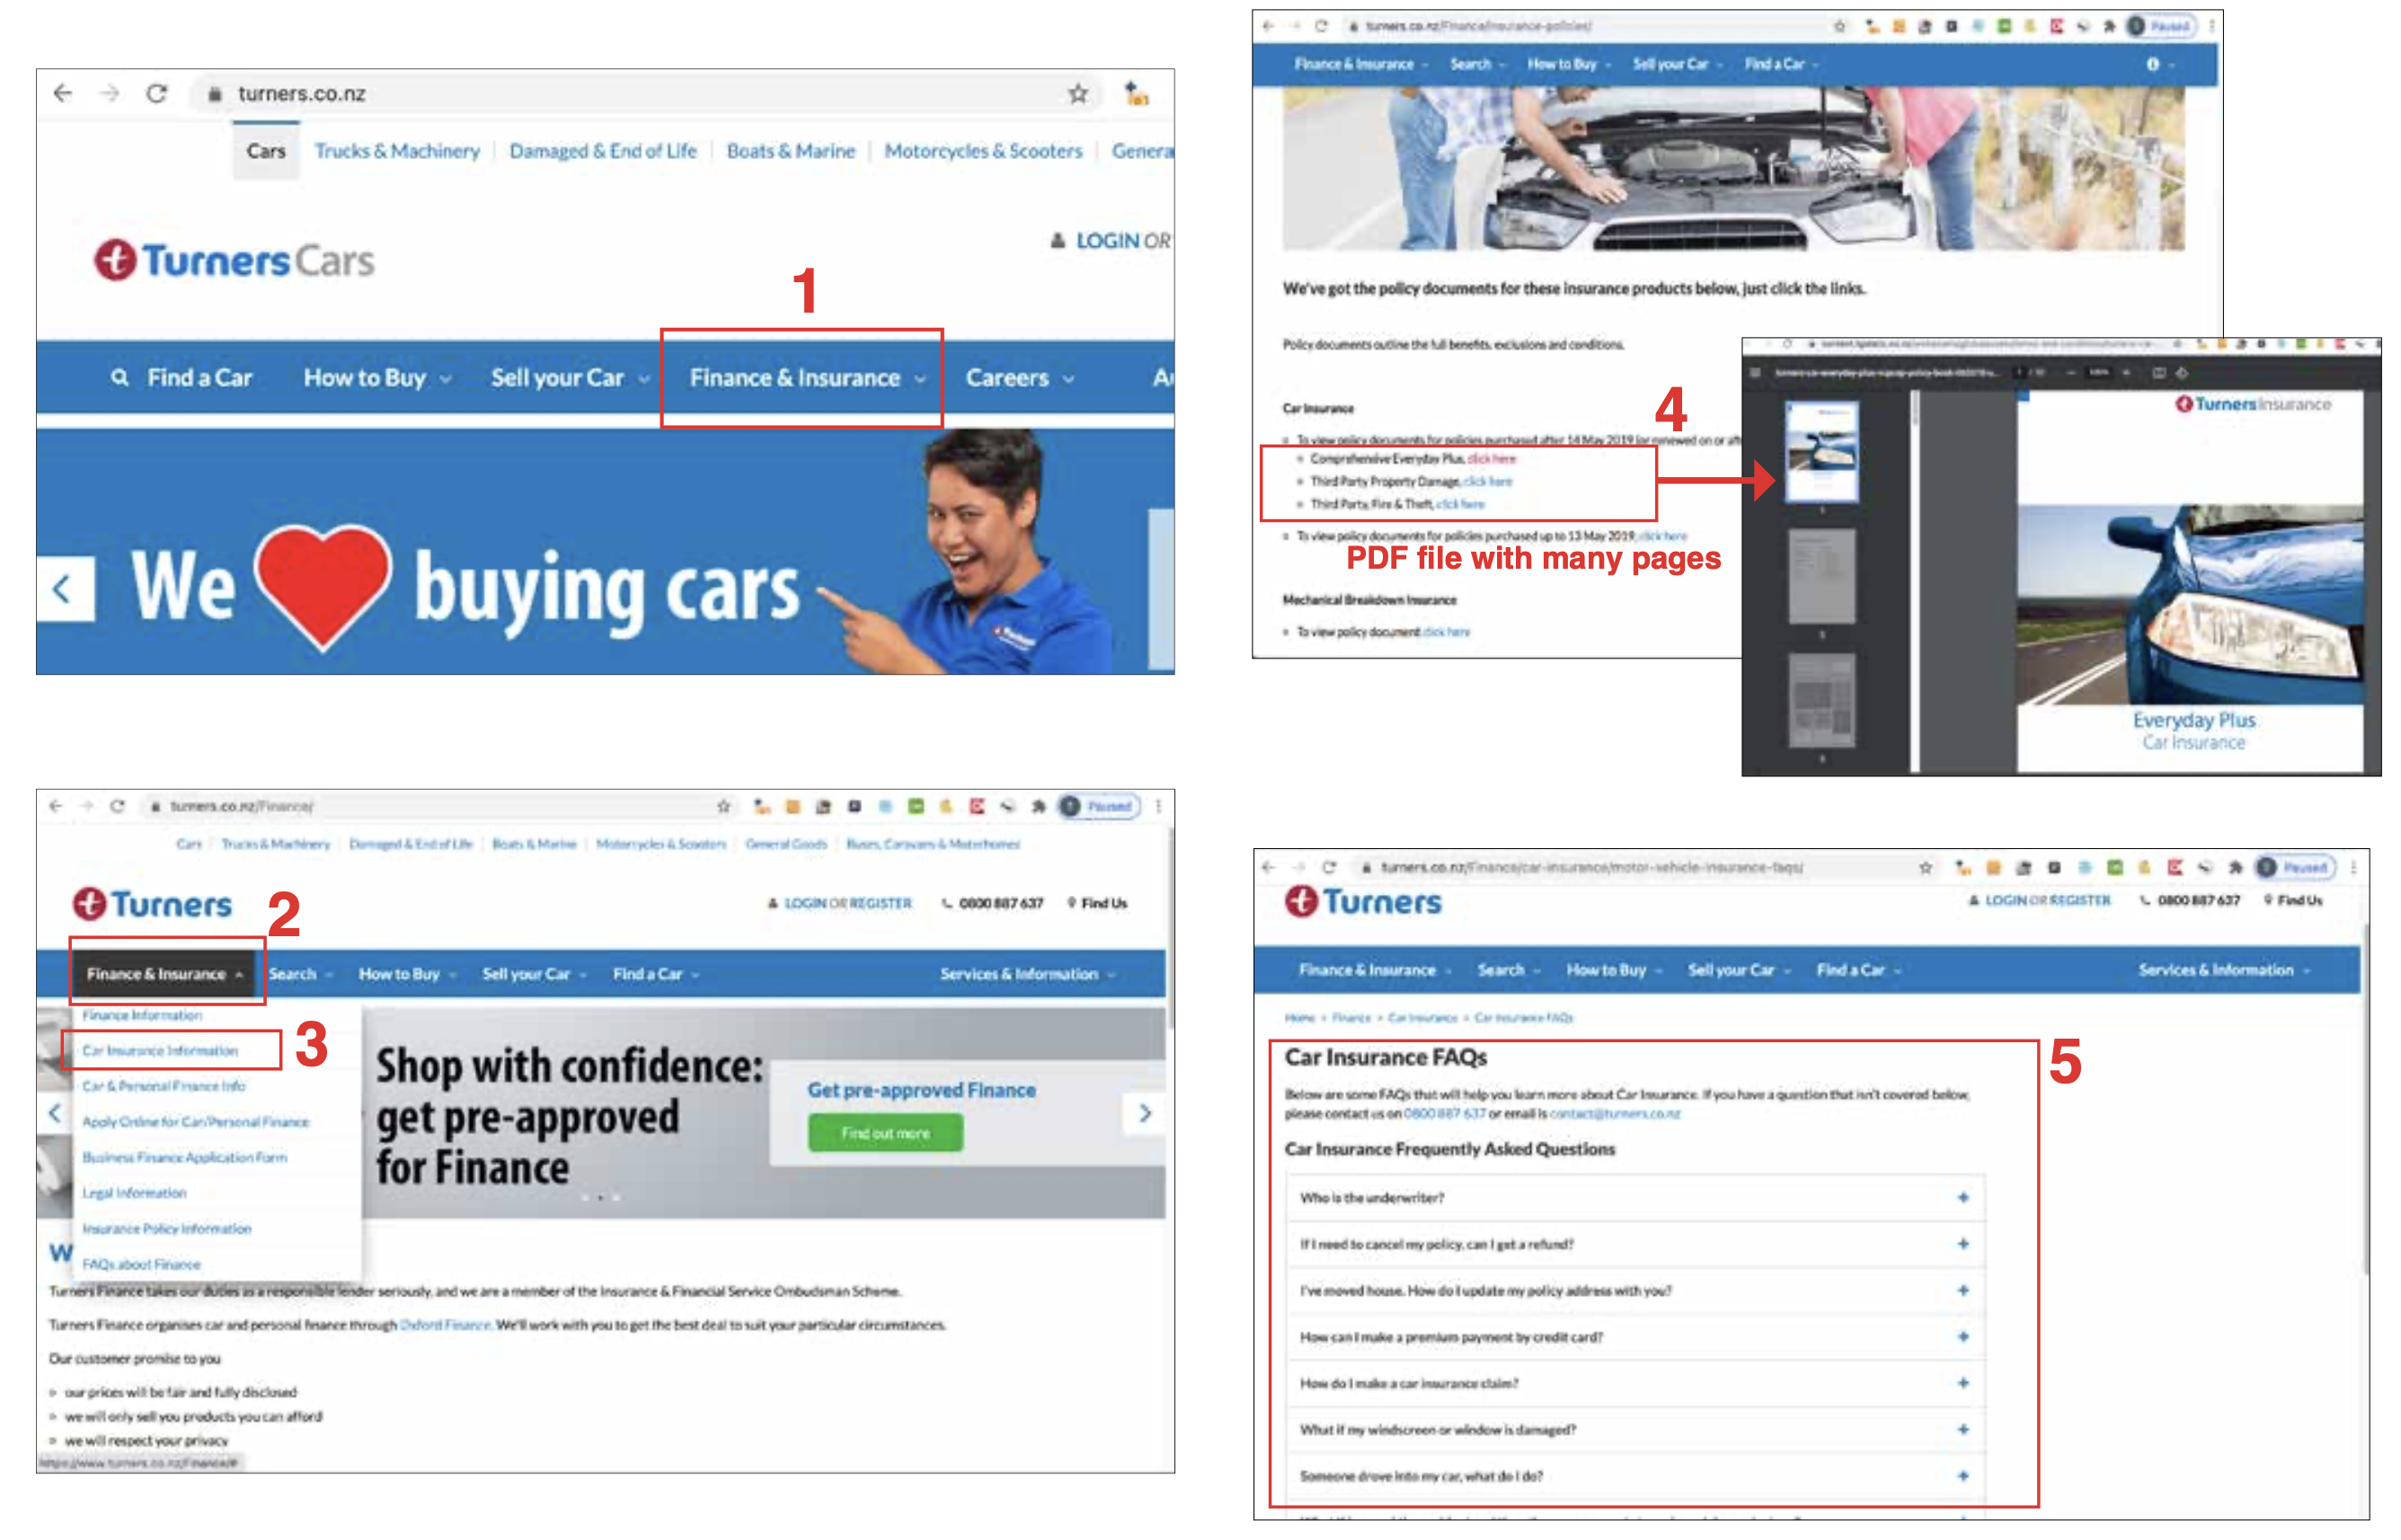Click the Turners Cars logo

234,261
